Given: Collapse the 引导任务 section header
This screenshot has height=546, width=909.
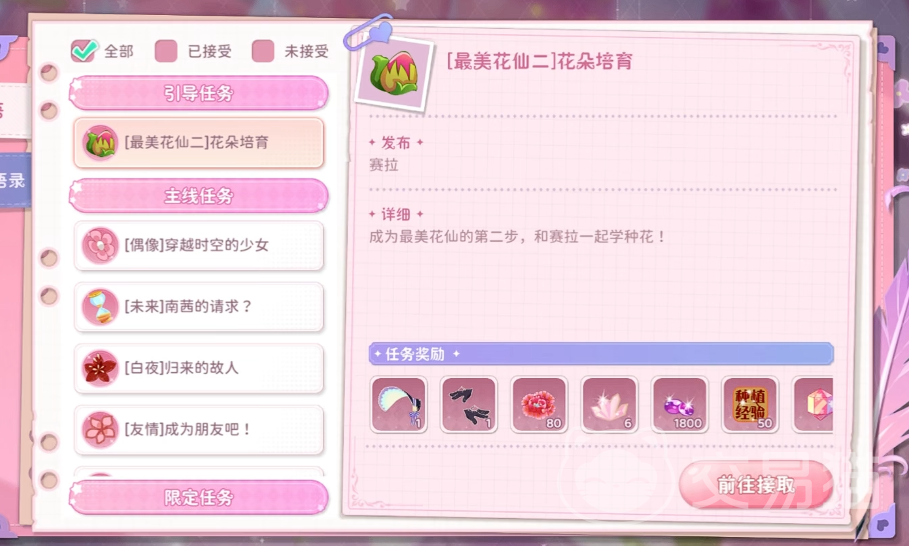Looking at the screenshot, I should (199, 93).
